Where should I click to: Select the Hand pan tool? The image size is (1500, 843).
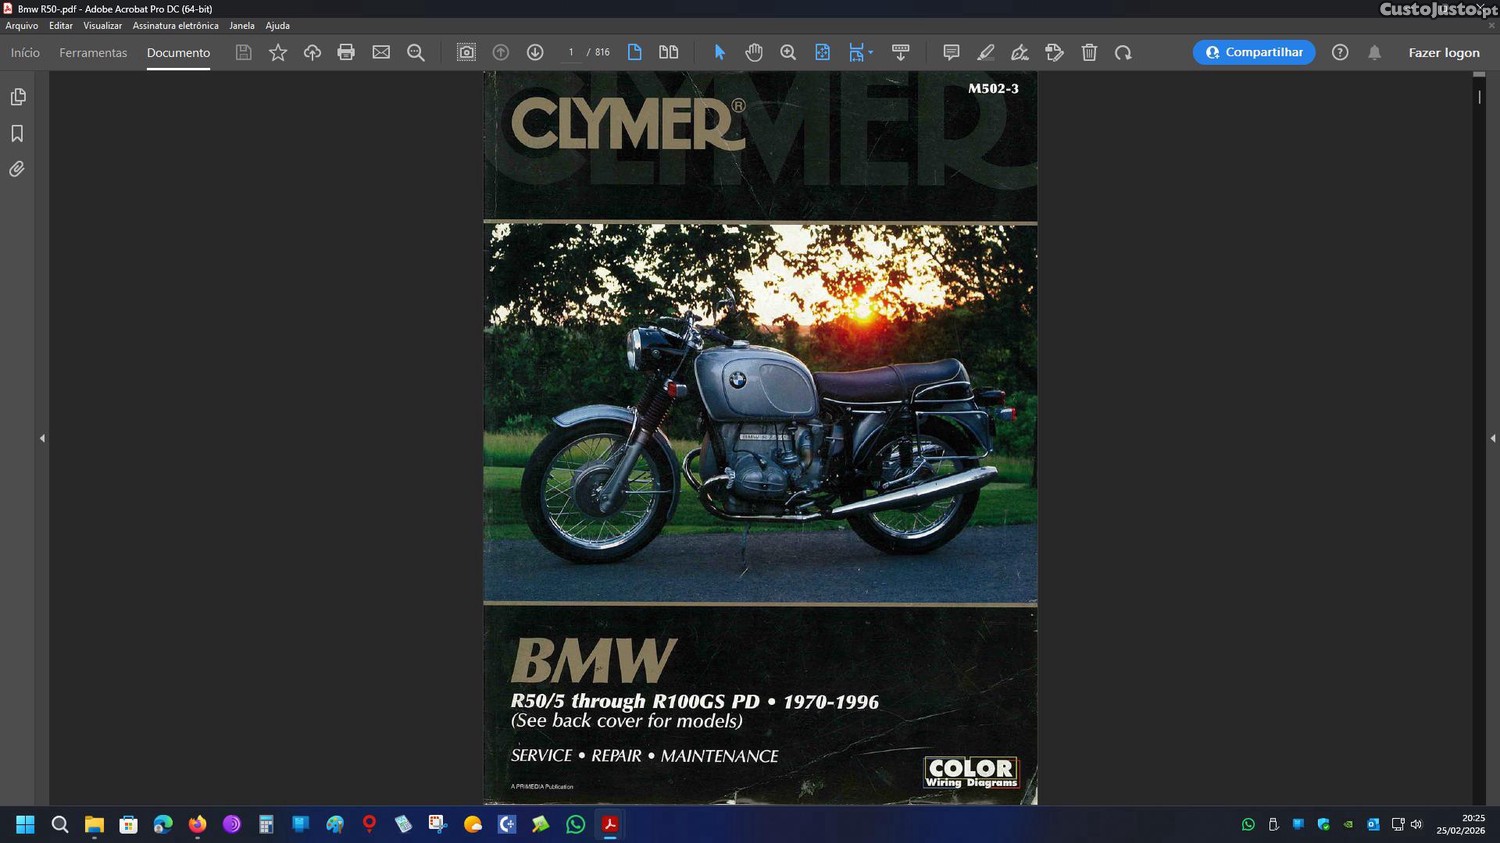[754, 52]
